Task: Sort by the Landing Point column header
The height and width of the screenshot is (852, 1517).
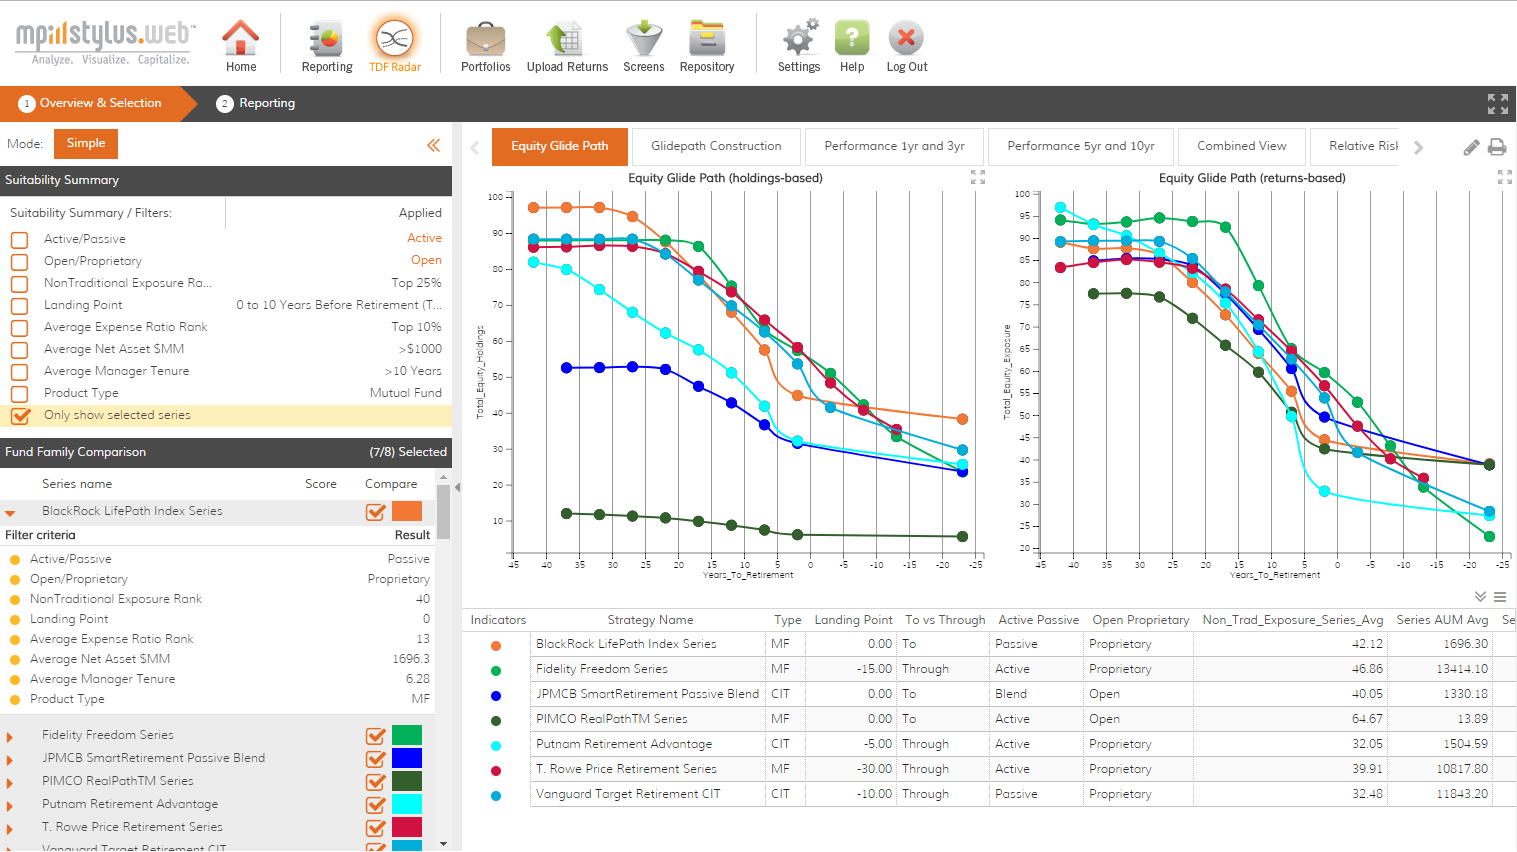Action: point(853,620)
